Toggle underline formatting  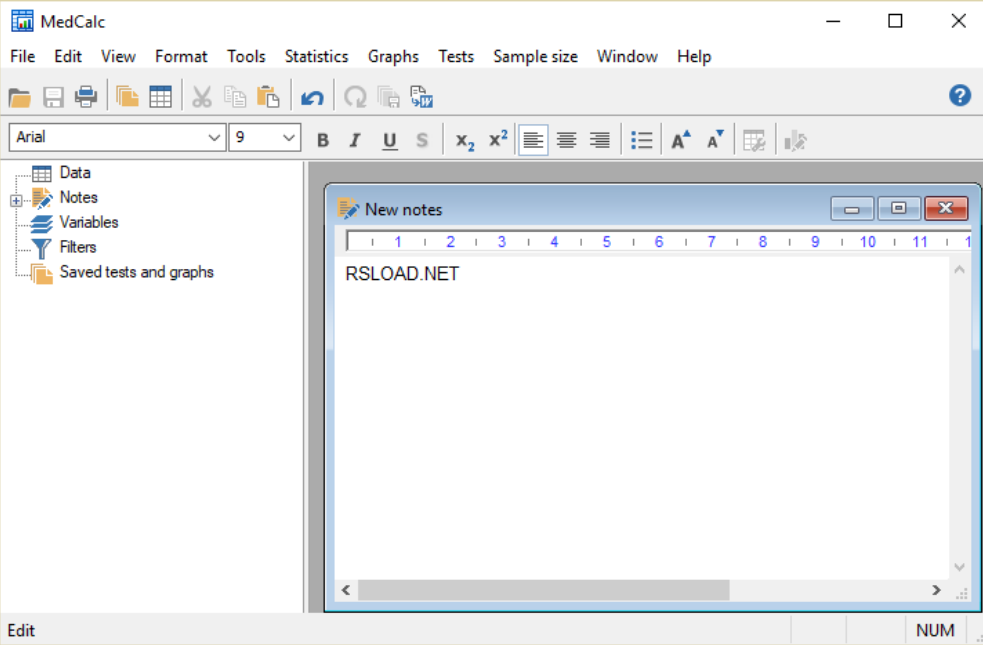(389, 140)
